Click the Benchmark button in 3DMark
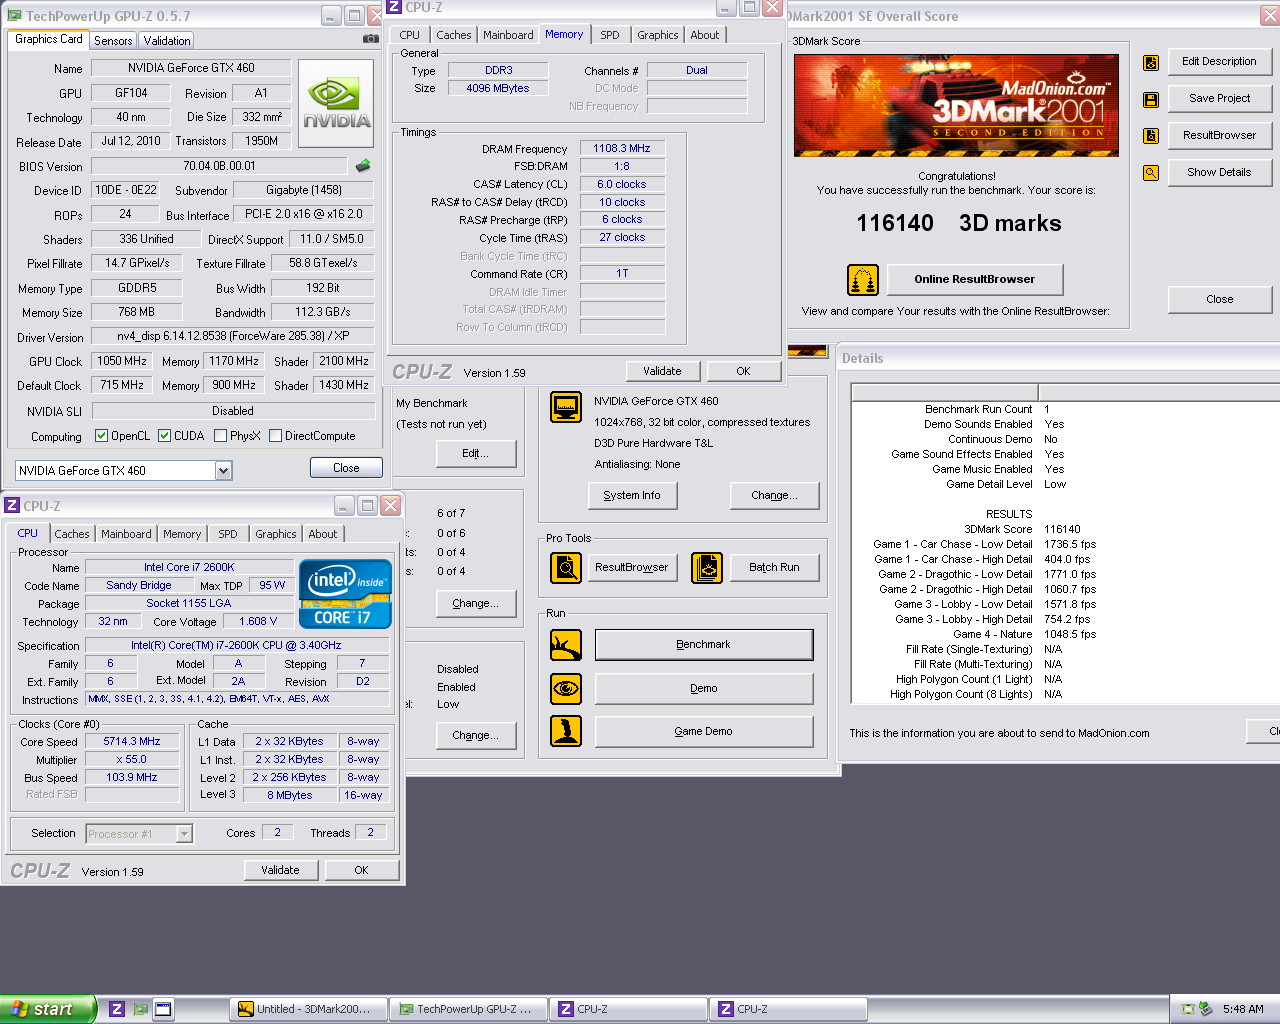The image size is (1280, 1024). pyautogui.click(x=703, y=645)
